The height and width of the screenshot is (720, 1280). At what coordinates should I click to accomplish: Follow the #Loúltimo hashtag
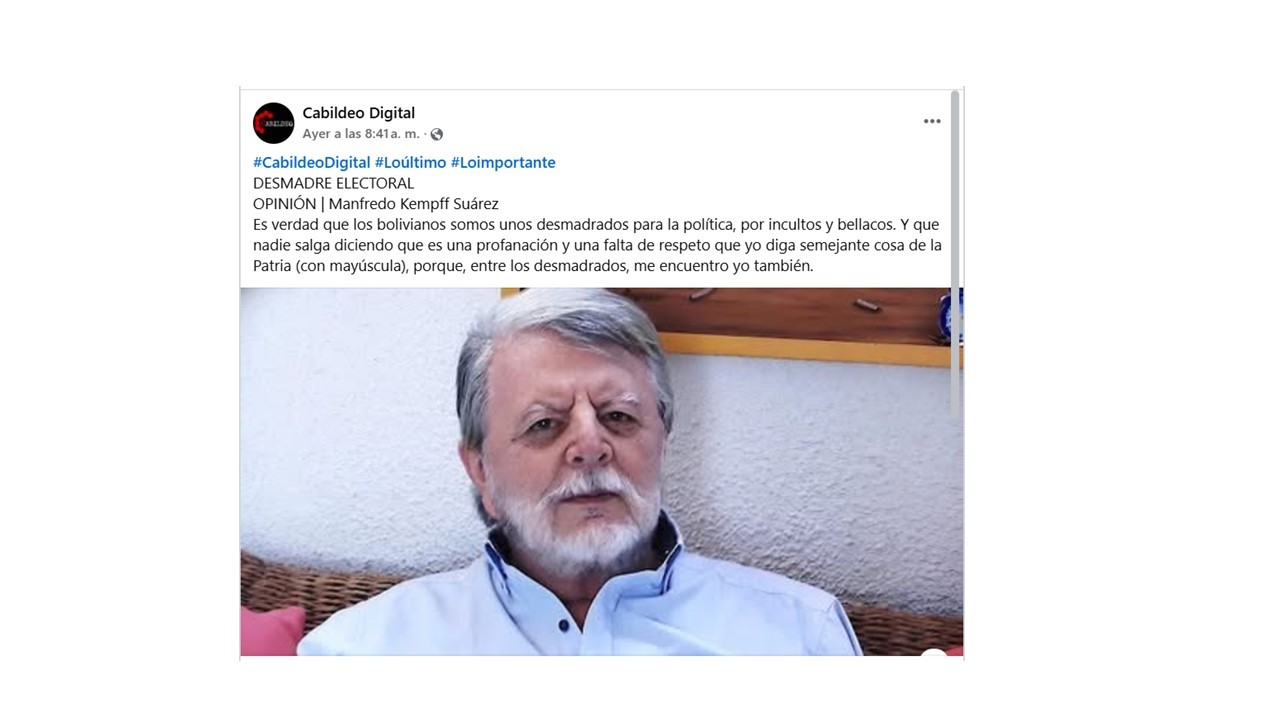click(x=411, y=162)
